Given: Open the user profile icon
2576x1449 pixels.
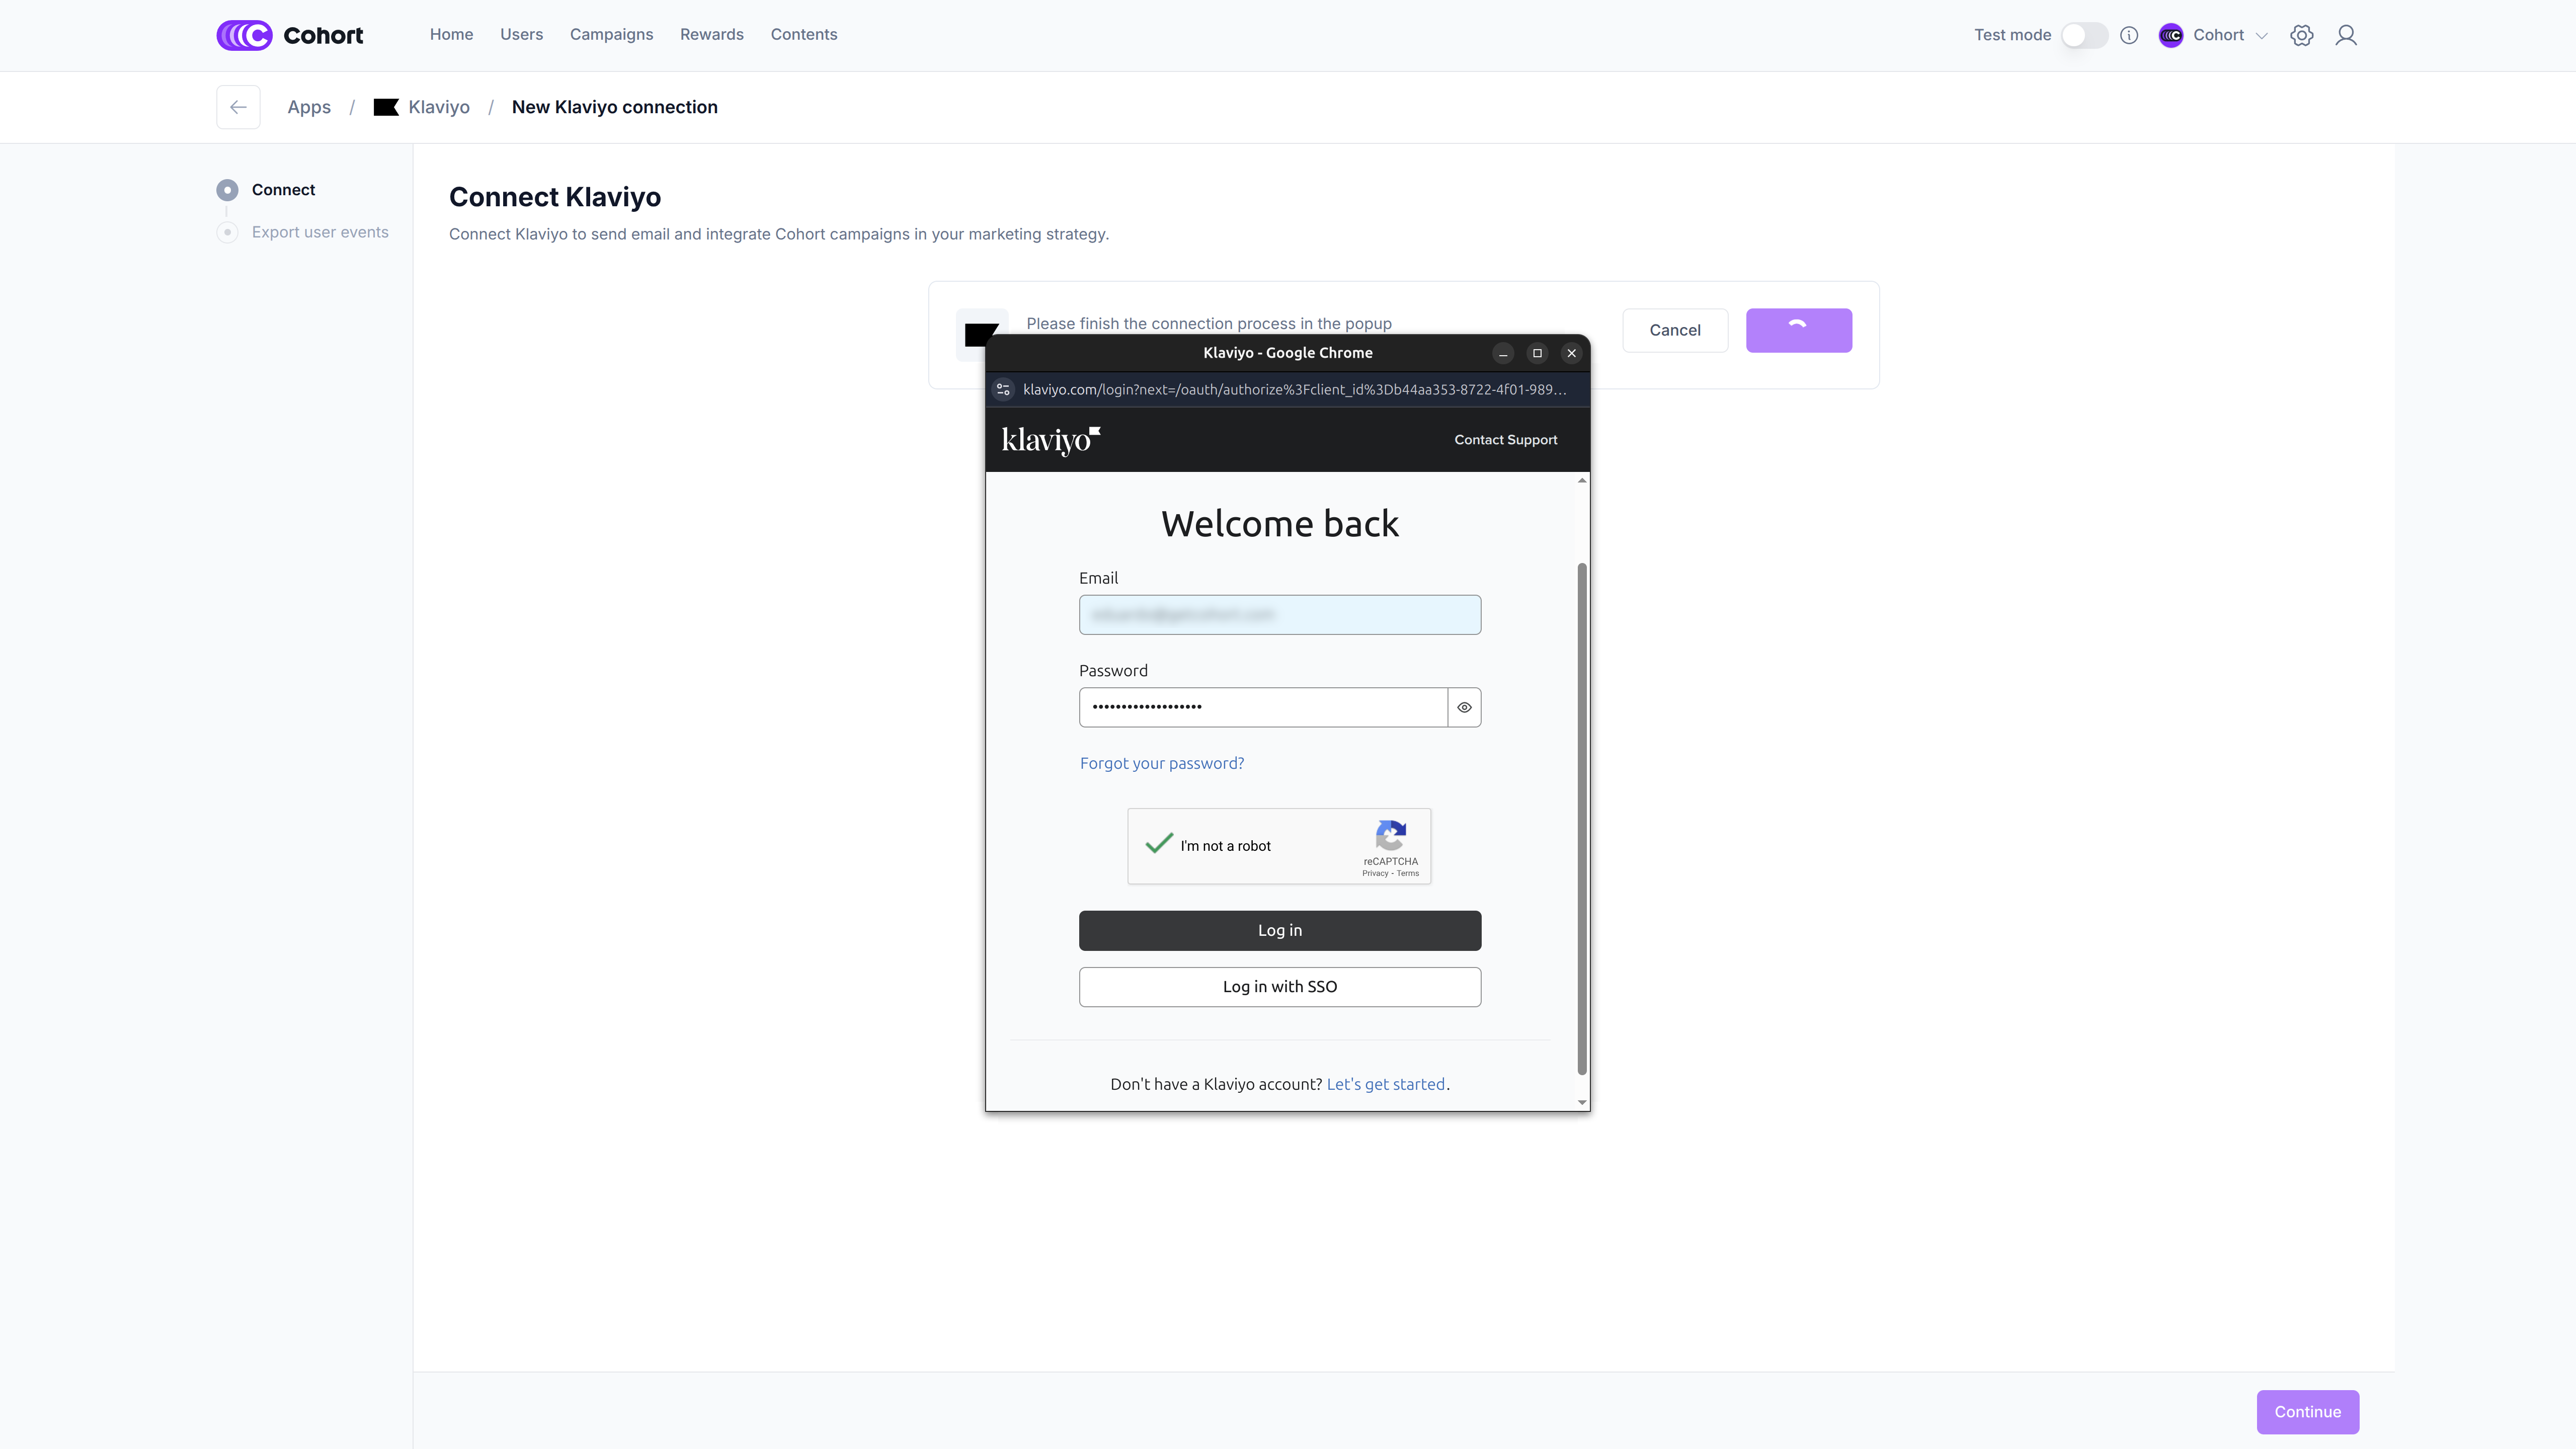Looking at the screenshot, I should [2346, 35].
